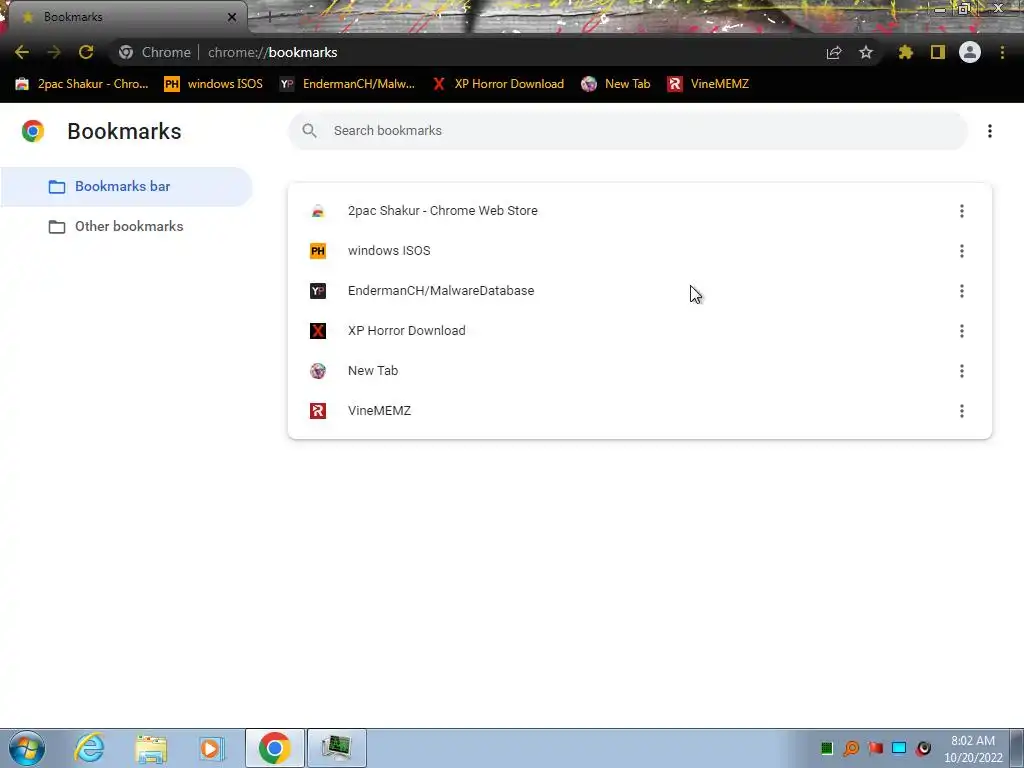Open the profile avatar icon
The image size is (1024, 768).
coord(970,52)
